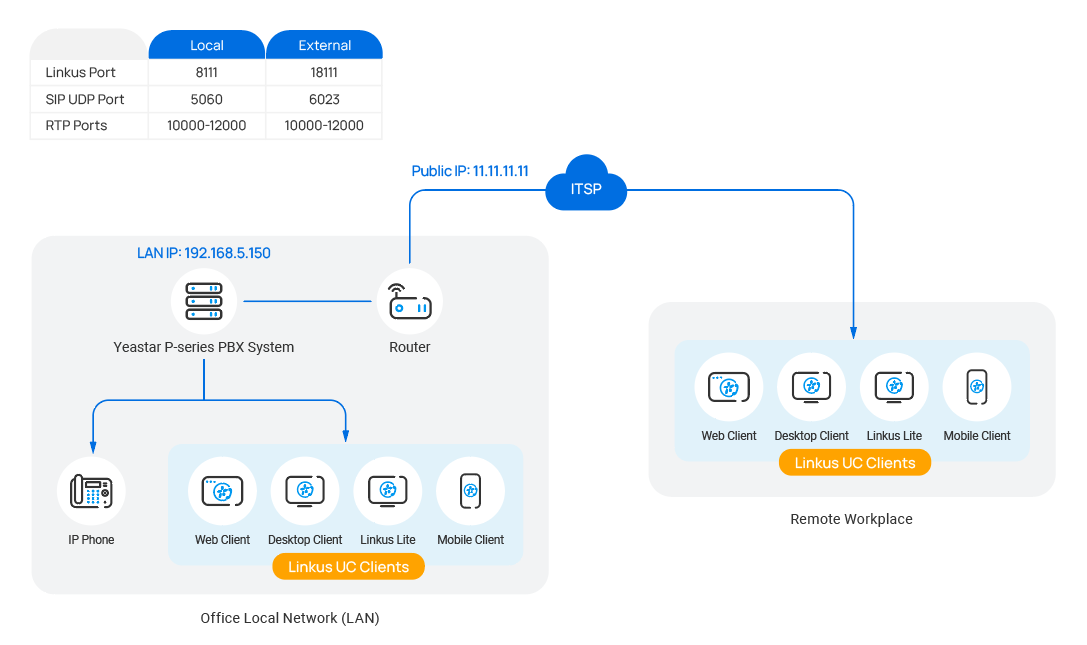Switch to the External column header
This screenshot has width=1087, height=645.
325,45
